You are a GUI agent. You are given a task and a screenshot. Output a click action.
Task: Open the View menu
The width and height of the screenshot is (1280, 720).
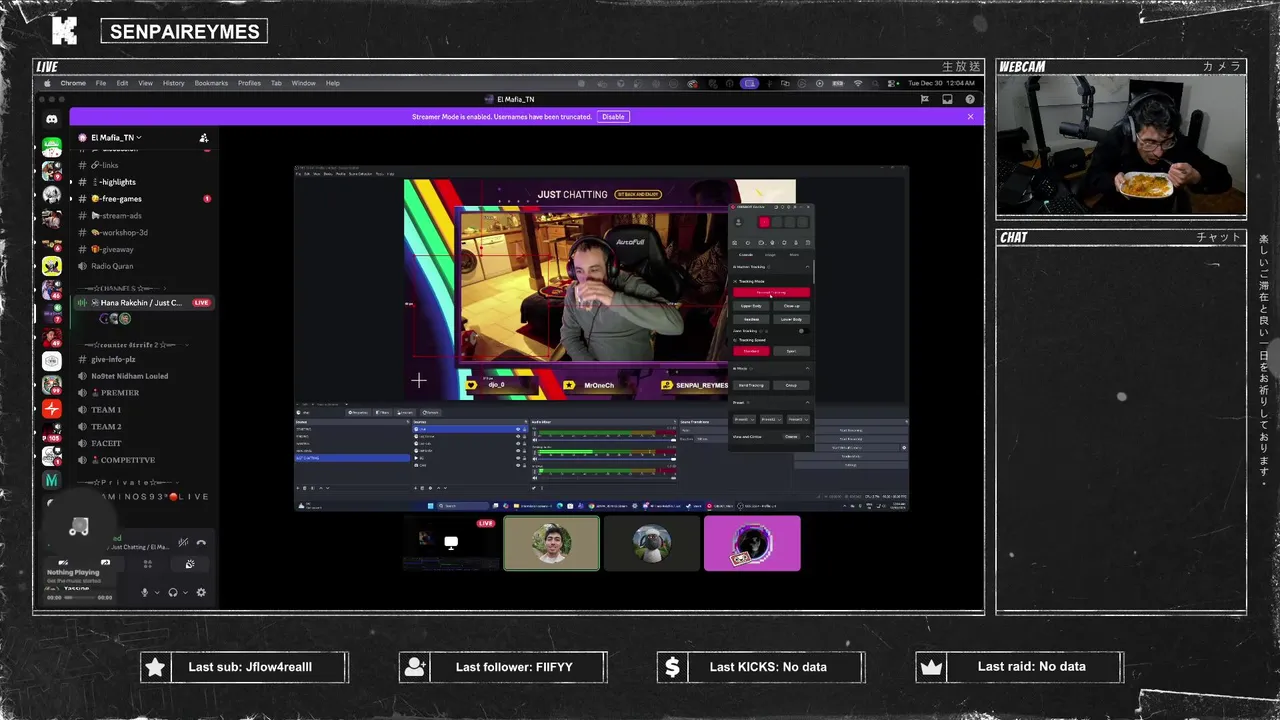click(145, 83)
